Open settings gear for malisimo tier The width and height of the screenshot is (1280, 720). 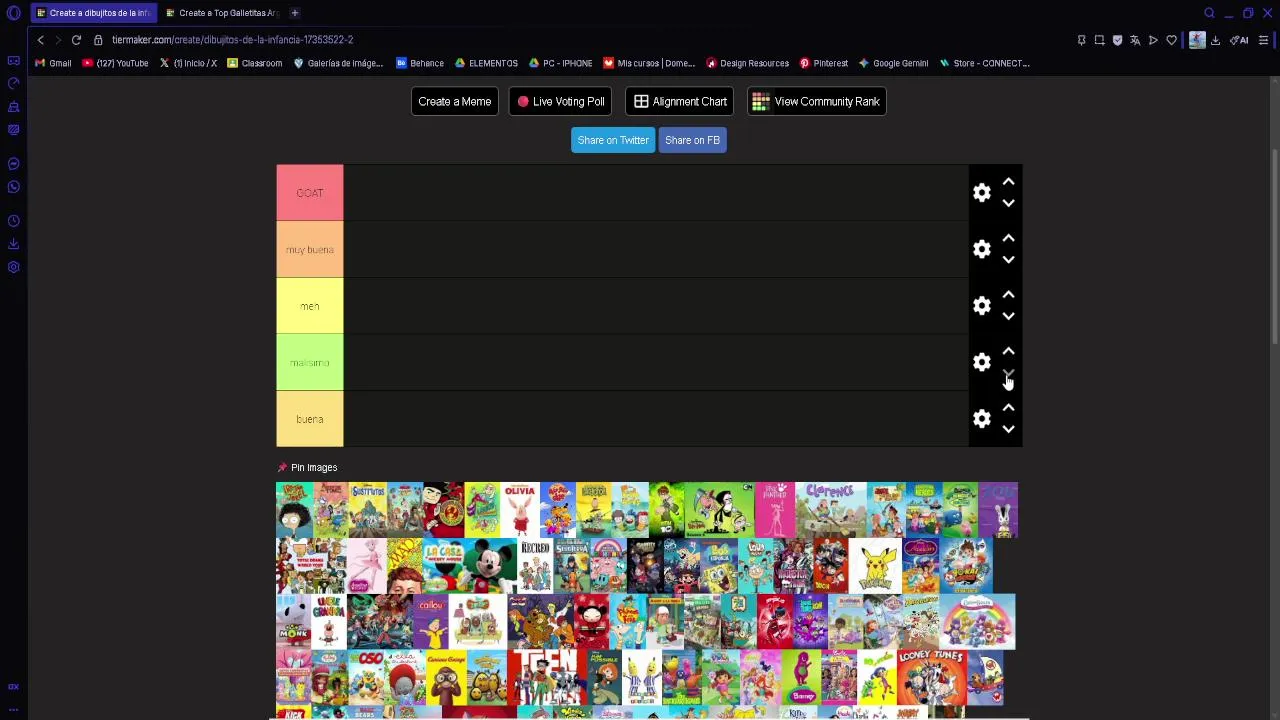[982, 362]
